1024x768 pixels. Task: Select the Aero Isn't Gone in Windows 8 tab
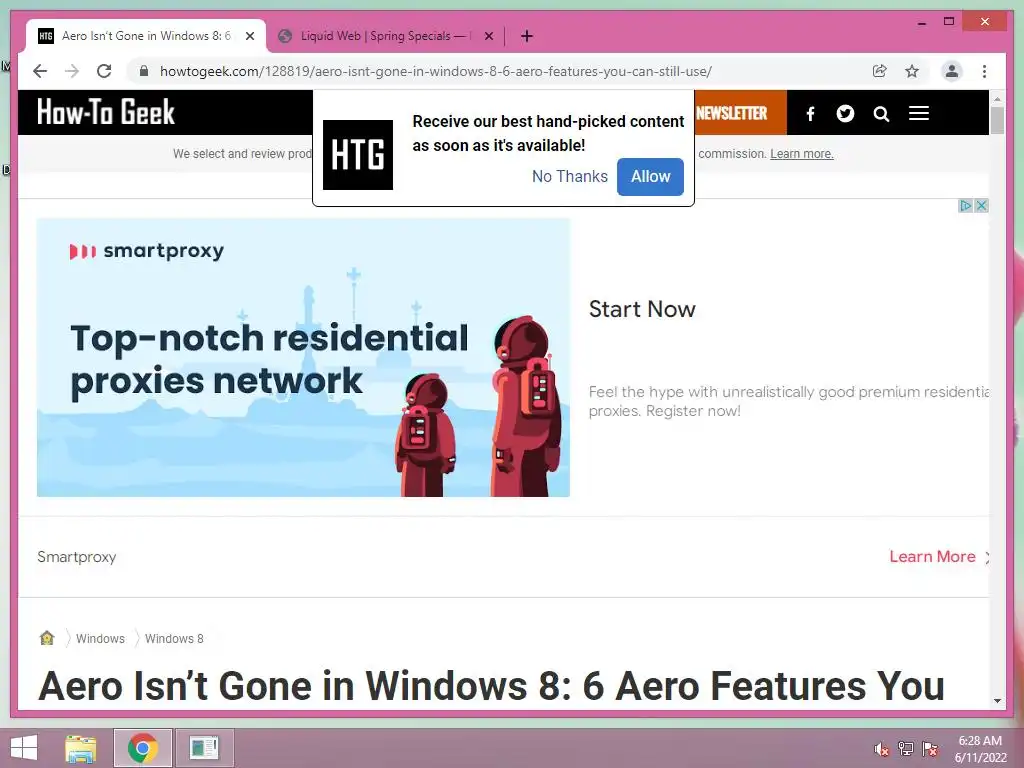(146, 36)
